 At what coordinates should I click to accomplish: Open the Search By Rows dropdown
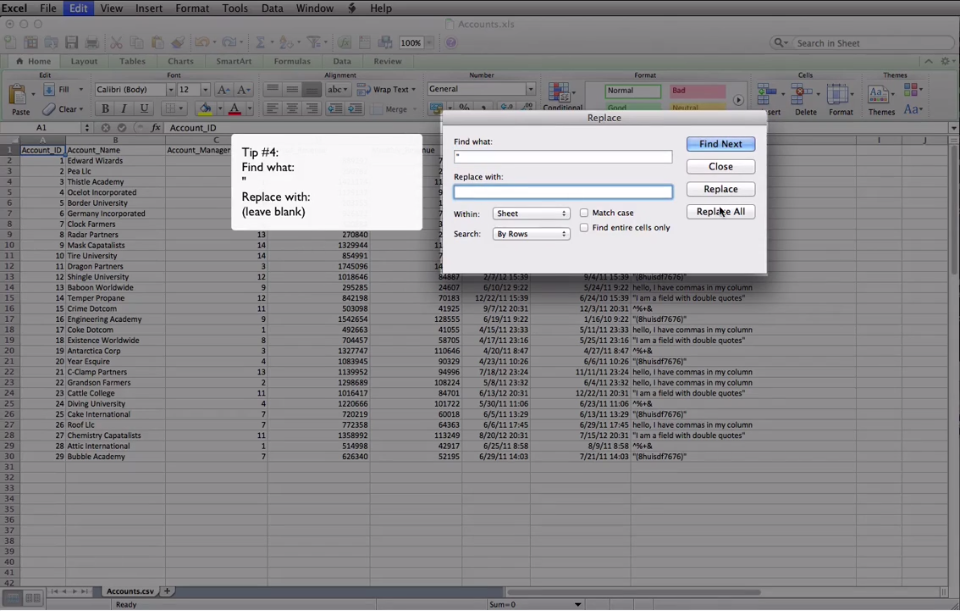(531, 234)
